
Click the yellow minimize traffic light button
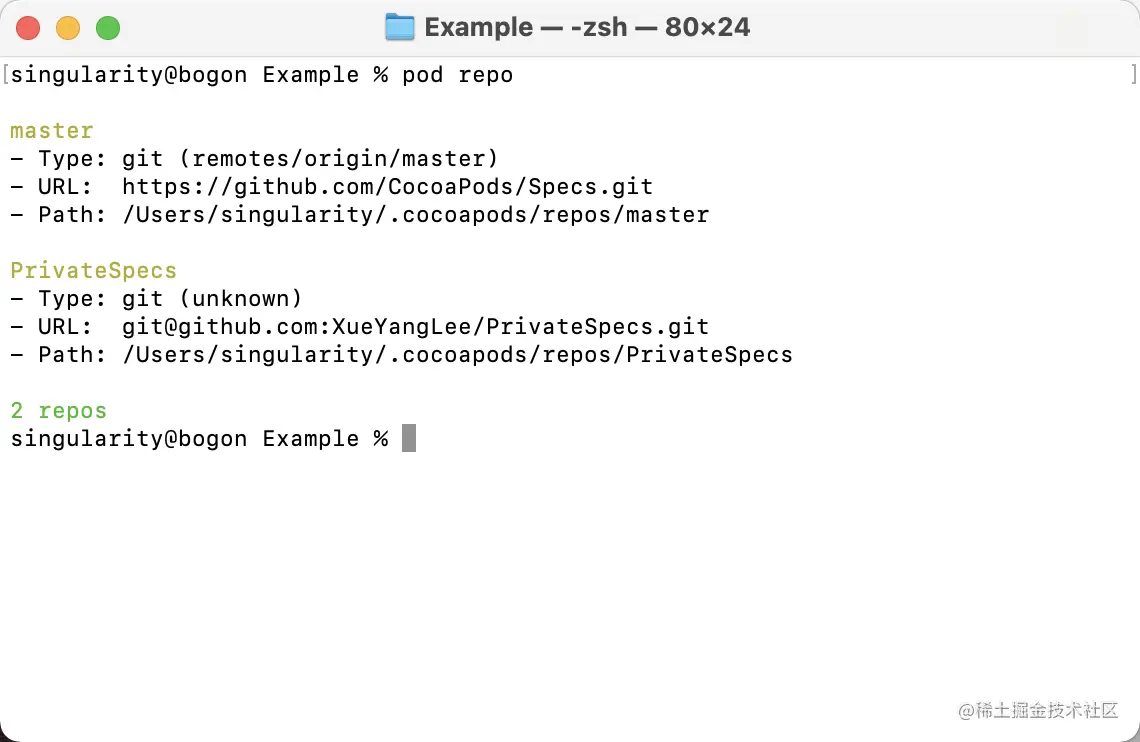pyautogui.click(x=68, y=28)
